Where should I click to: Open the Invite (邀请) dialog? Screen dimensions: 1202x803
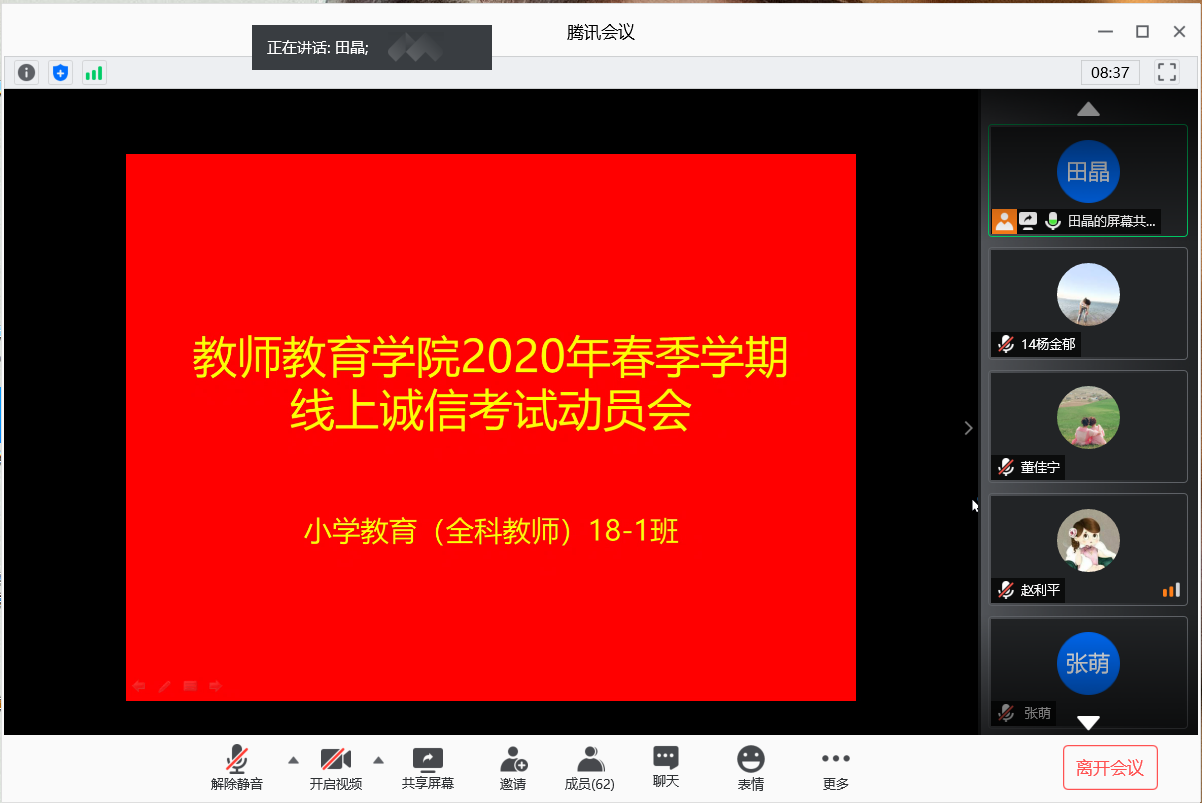pyautogui.click(x=513, y=768)
